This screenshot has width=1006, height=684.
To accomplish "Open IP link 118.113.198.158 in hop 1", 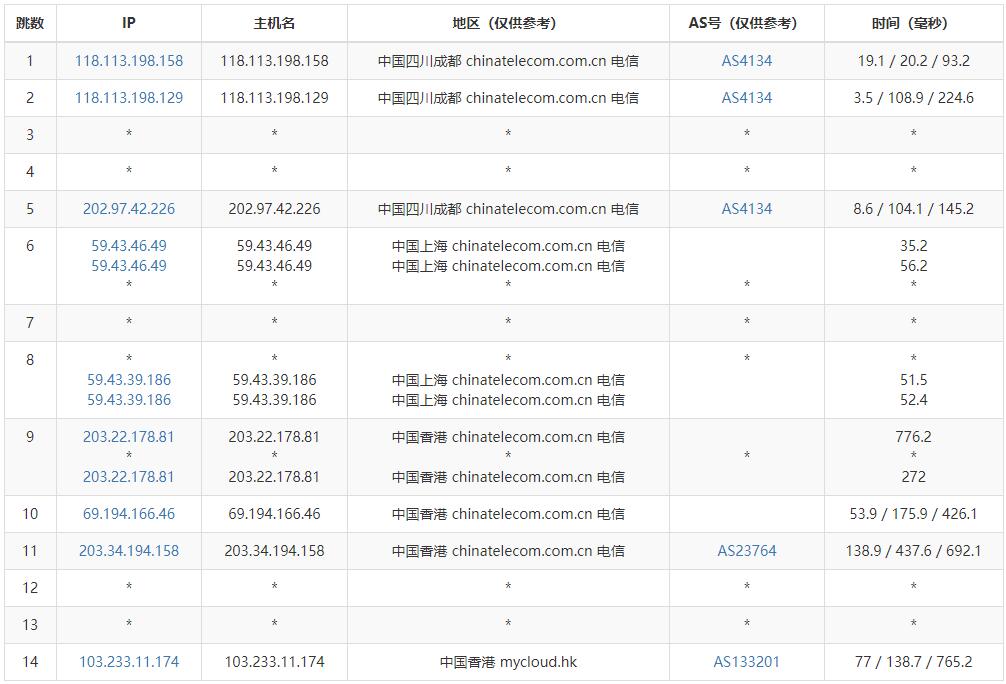I will point(129,61).
